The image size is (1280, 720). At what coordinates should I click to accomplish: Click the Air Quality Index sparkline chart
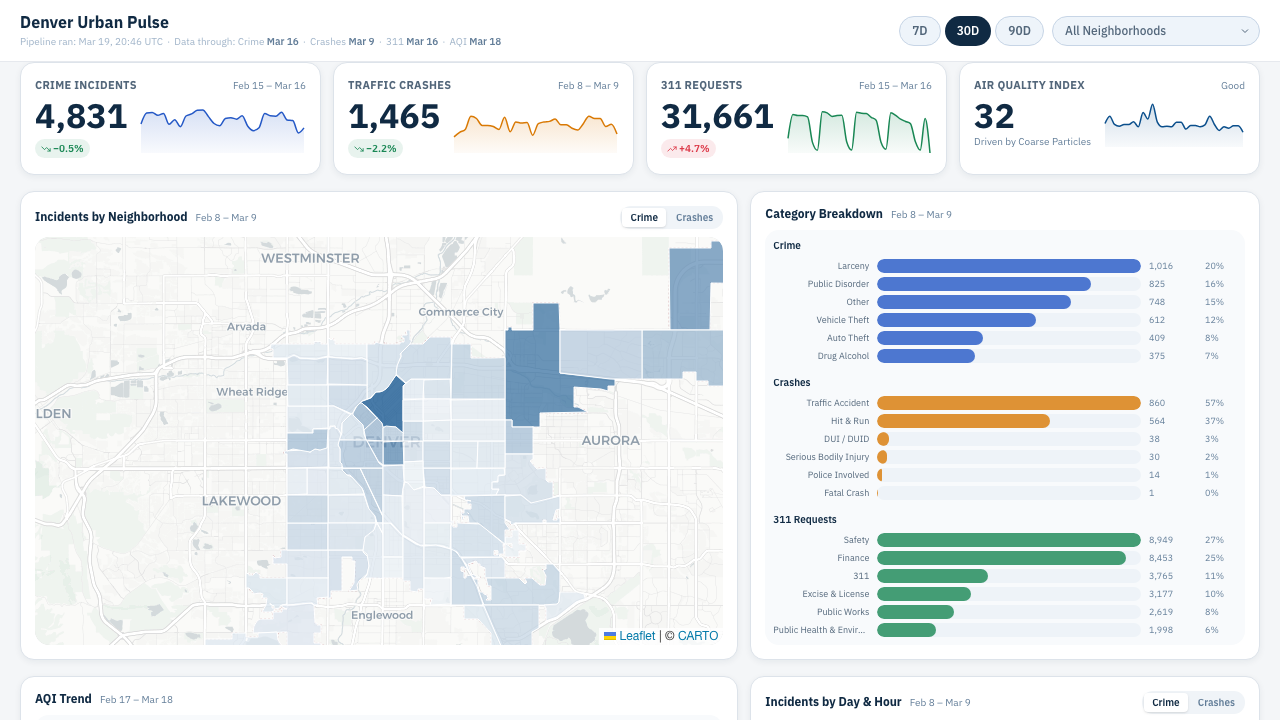tap(1174, 125)
